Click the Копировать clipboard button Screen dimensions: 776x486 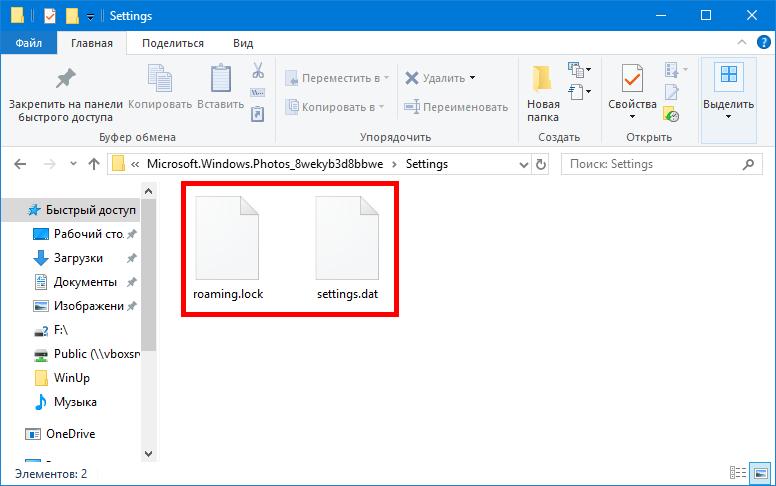coord(160,88)
